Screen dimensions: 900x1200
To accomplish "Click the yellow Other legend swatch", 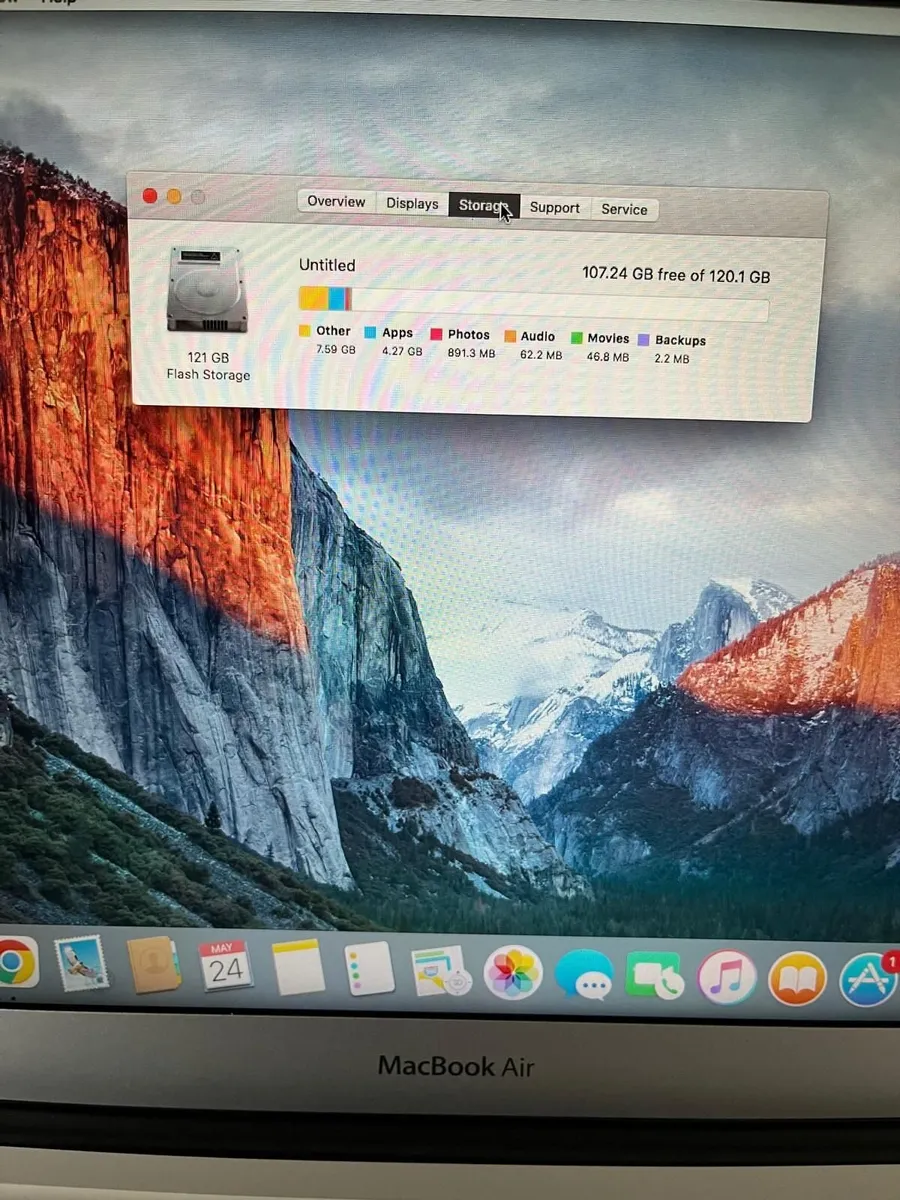I will tap(305, 331).
